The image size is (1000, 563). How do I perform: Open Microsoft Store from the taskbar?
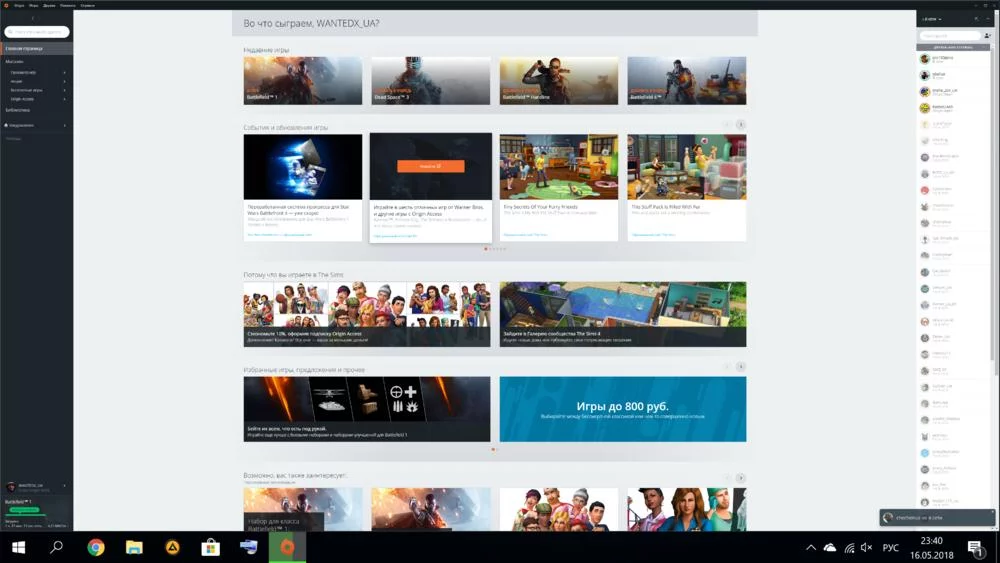coord(210,547)
